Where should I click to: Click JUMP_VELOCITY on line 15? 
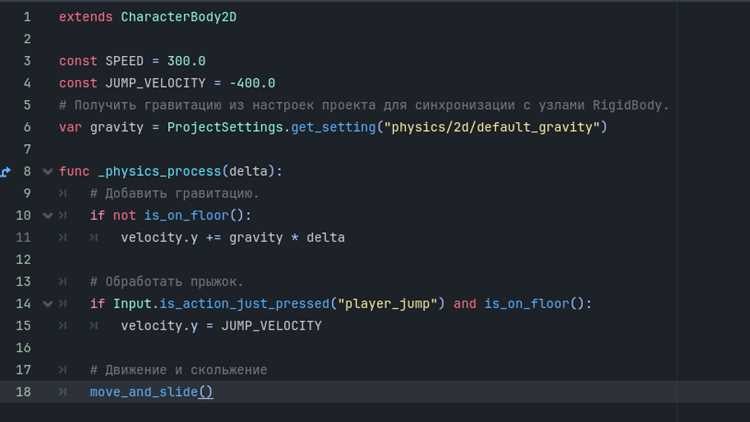[x=271, y=326]
